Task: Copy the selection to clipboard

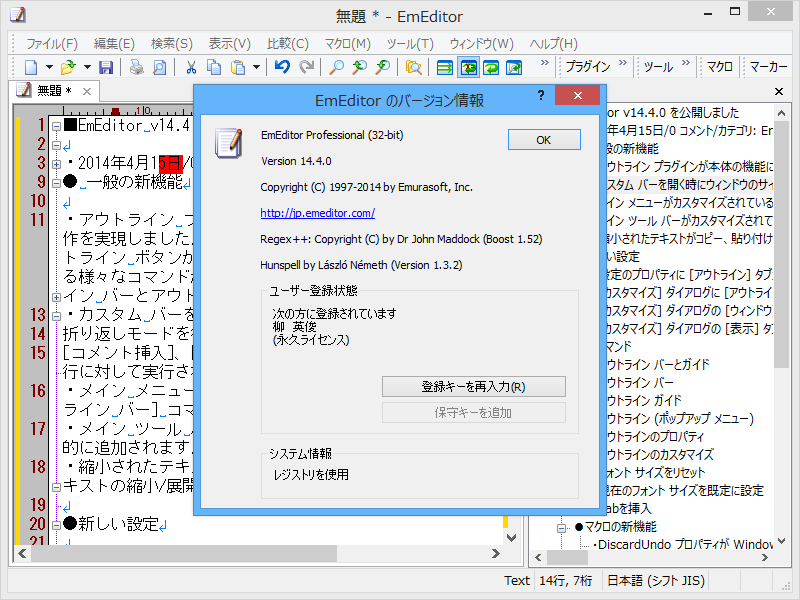Action: (x=213, y=67)
